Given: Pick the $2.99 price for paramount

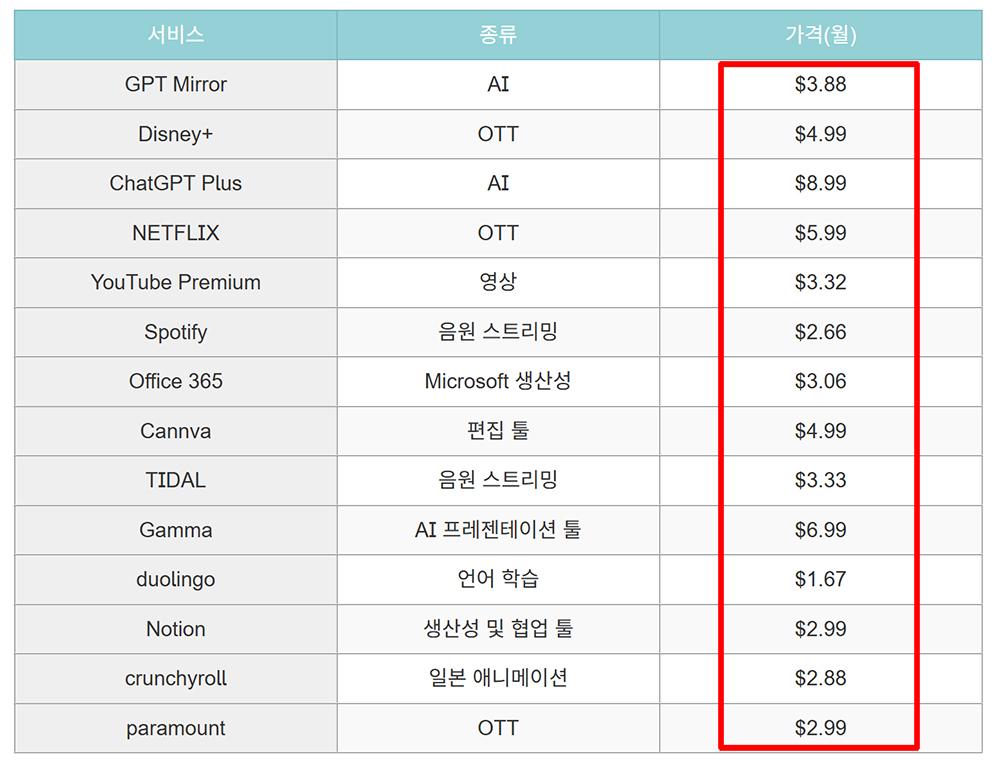Looking at the screenshot, I should (x=821, y=728).
